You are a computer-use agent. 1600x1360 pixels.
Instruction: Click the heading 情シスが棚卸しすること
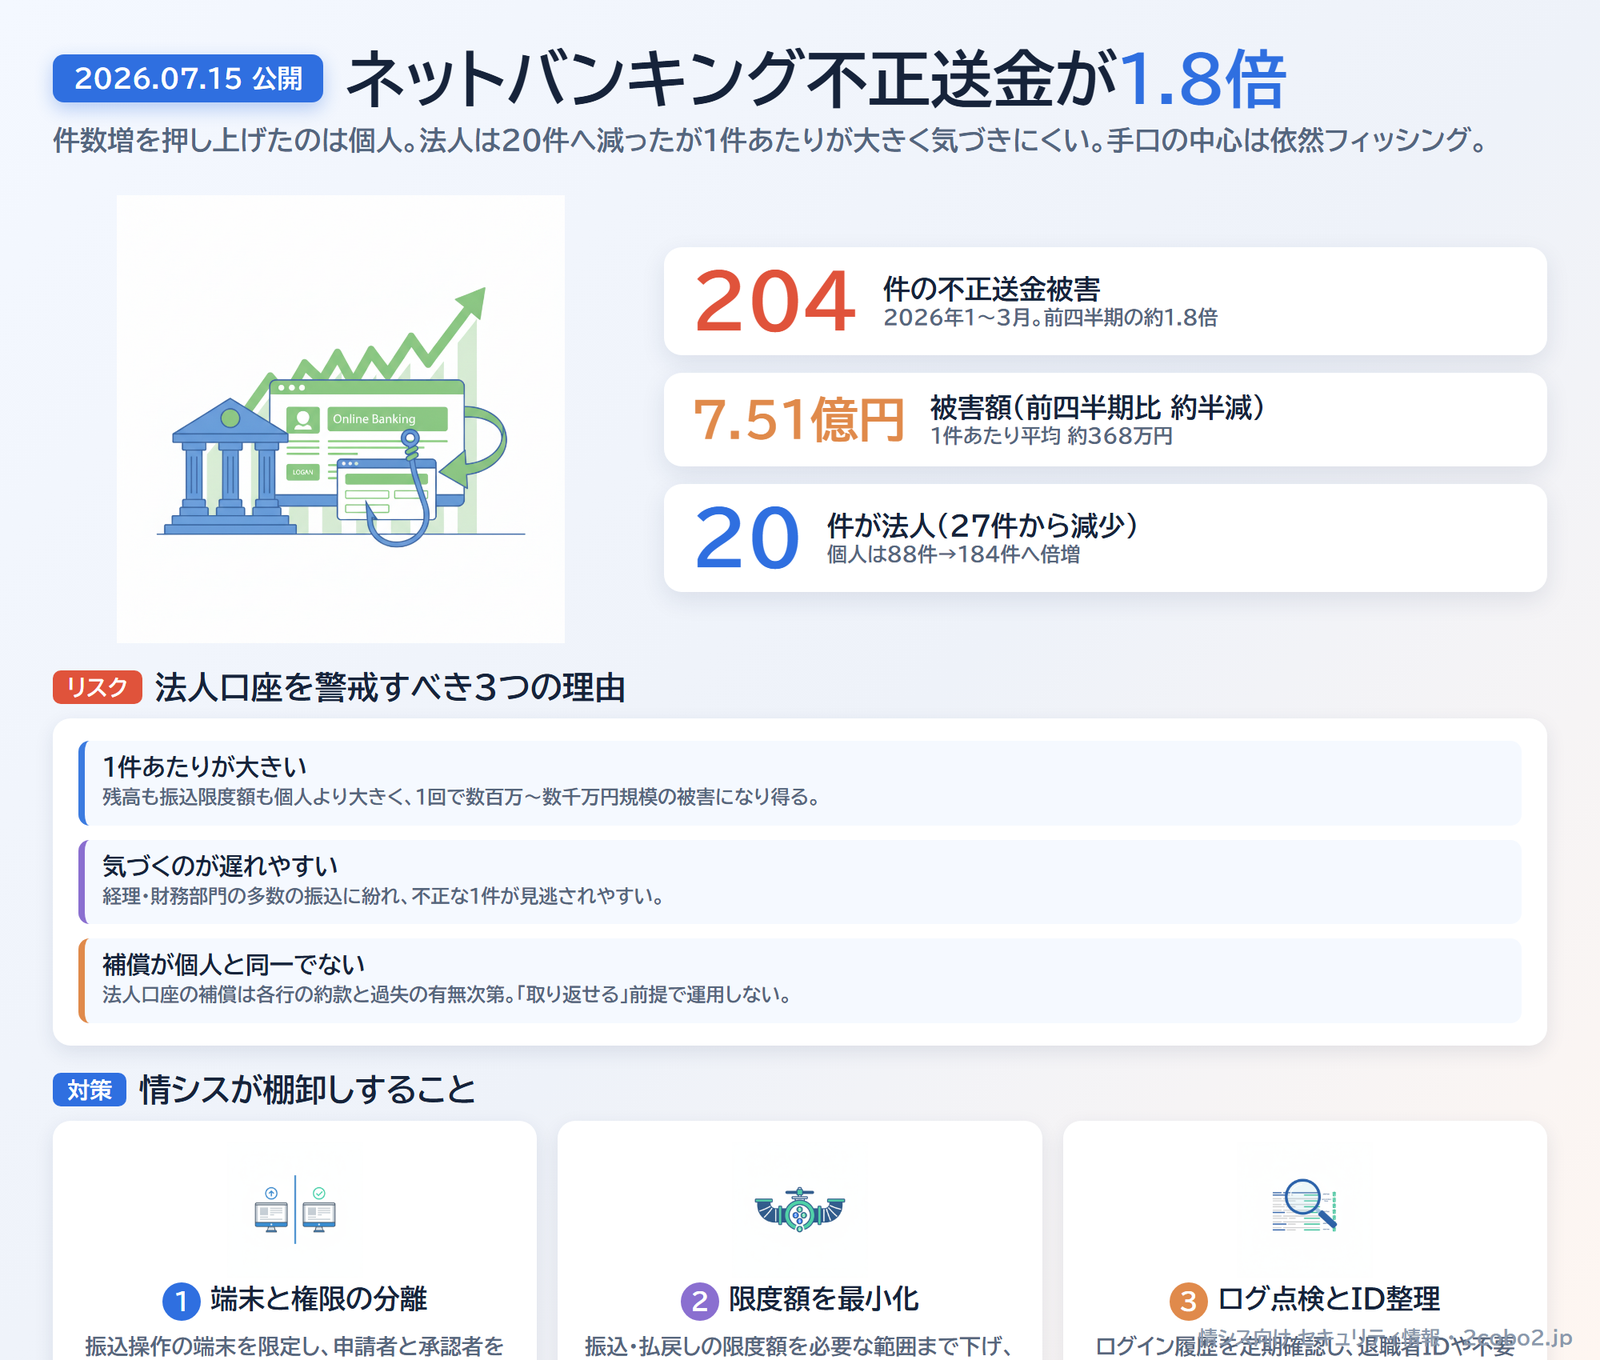(307, 1089)
